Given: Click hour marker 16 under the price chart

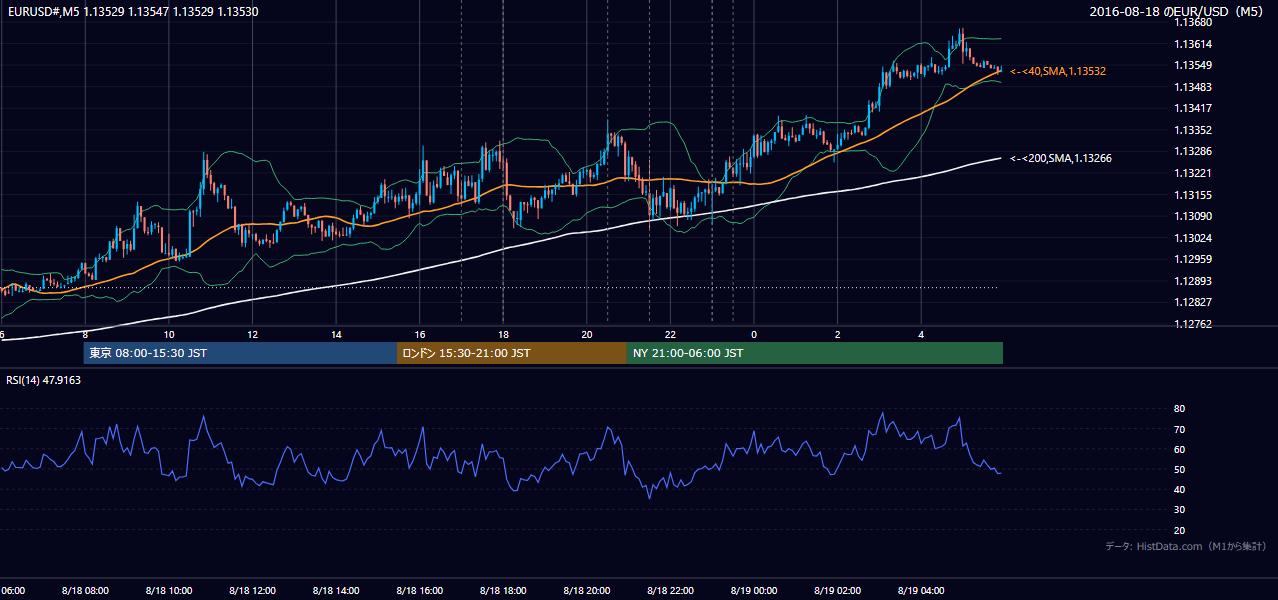Looking at the screenshot, I should [x=420, y=334].
